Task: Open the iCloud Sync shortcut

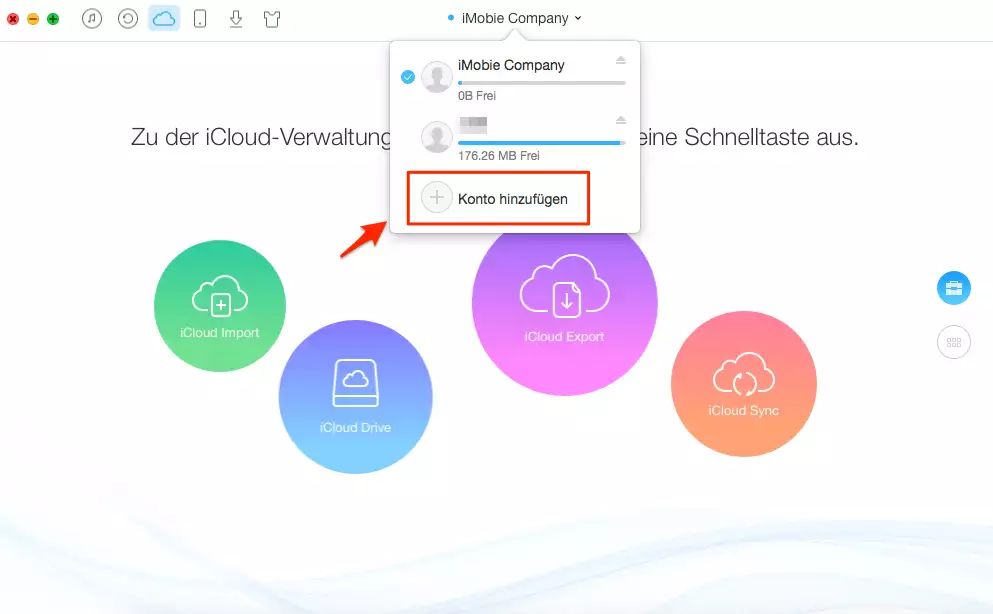Action: point(743,384)
